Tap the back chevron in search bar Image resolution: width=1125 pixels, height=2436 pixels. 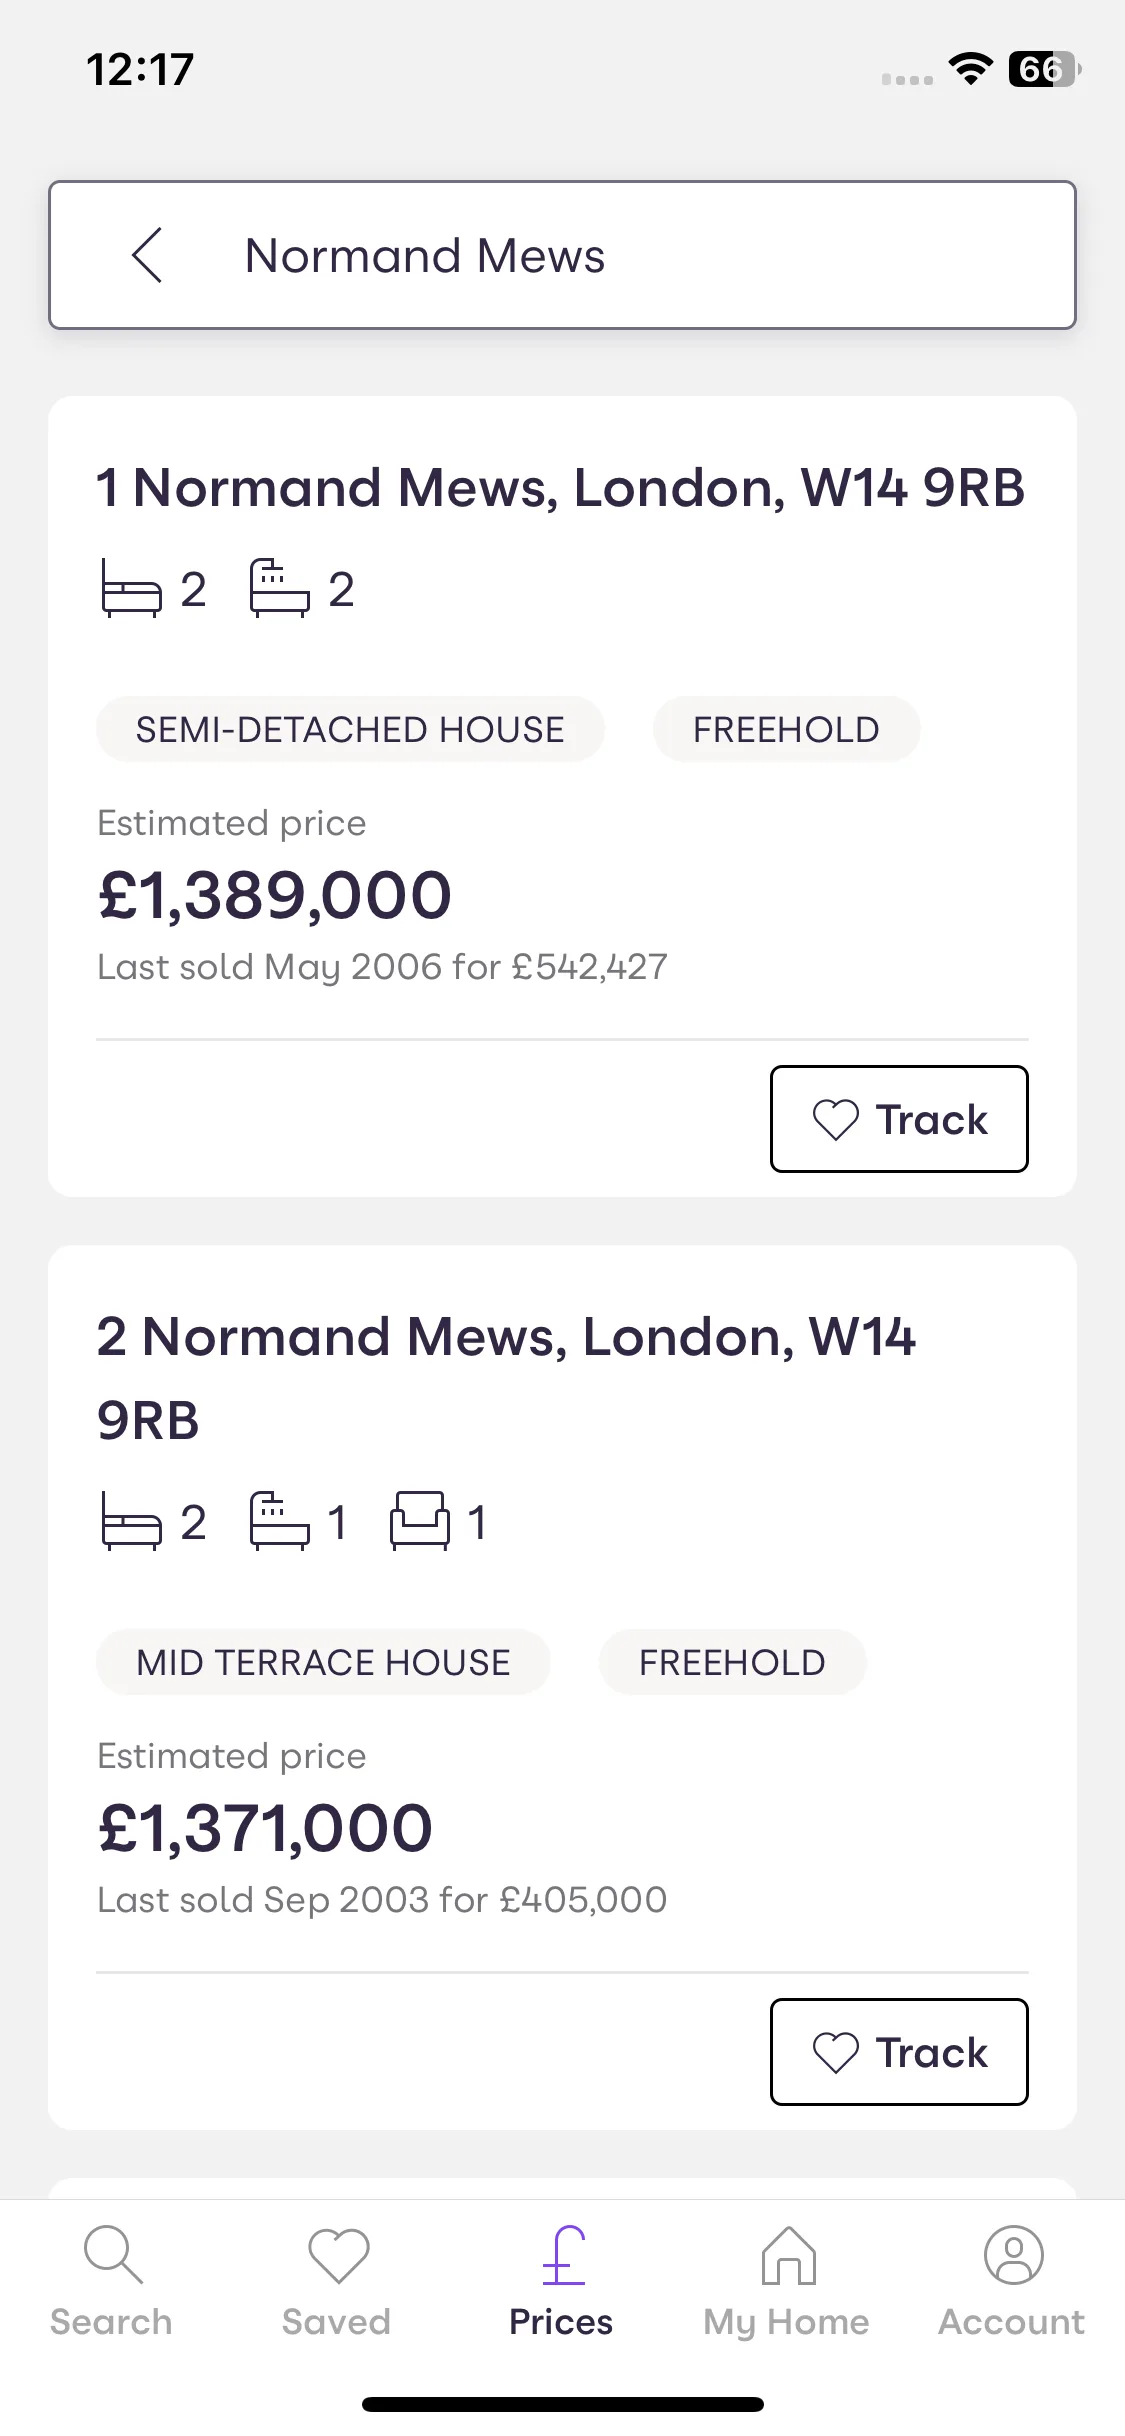click(x=147, y=255)
